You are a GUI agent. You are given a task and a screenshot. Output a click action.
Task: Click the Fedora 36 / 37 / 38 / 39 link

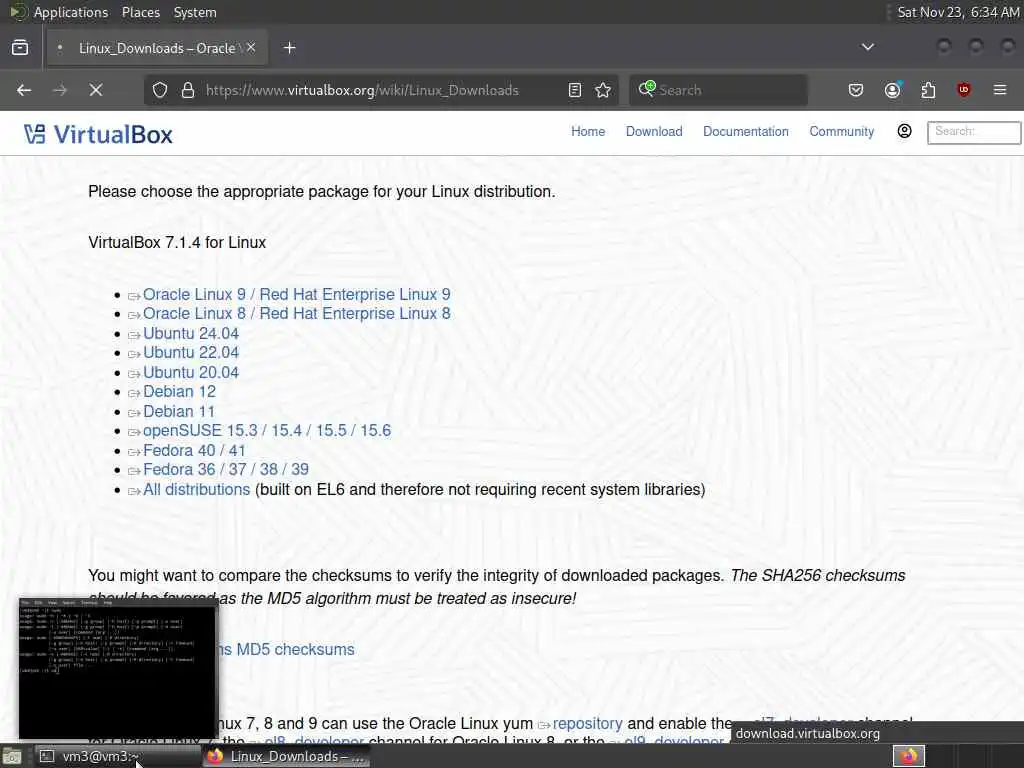click(x=226, y=470)
